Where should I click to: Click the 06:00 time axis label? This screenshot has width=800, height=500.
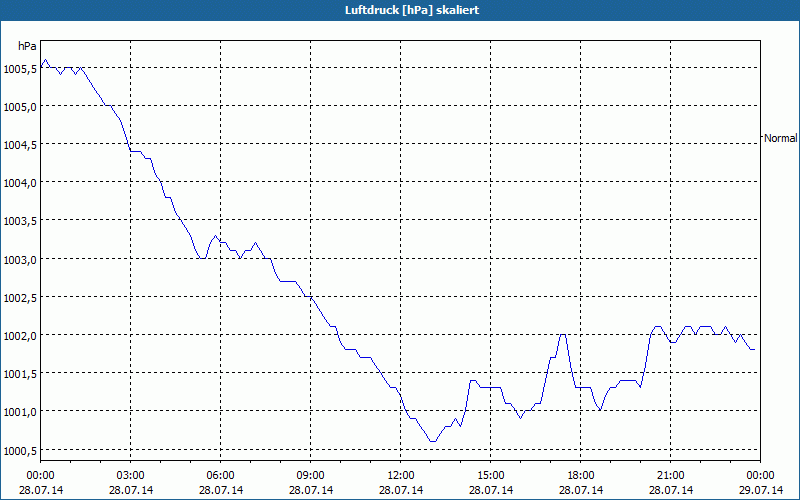[220, 476]
